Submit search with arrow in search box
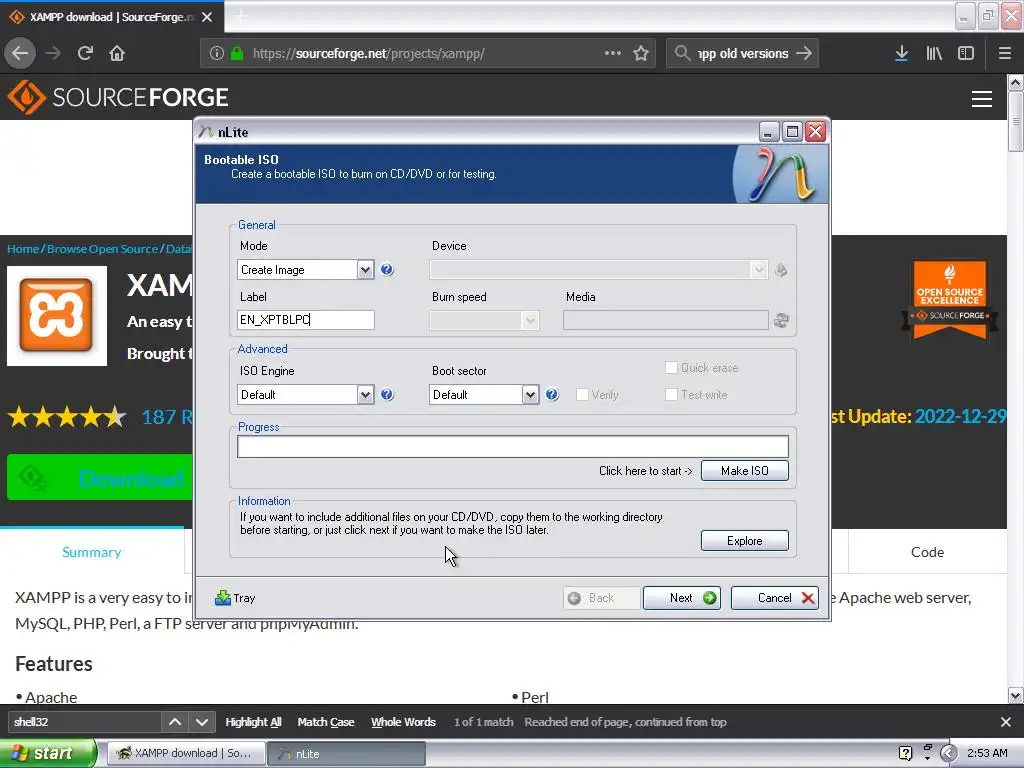This screenshot has width=1024, height=768. (x=804, y=54)
